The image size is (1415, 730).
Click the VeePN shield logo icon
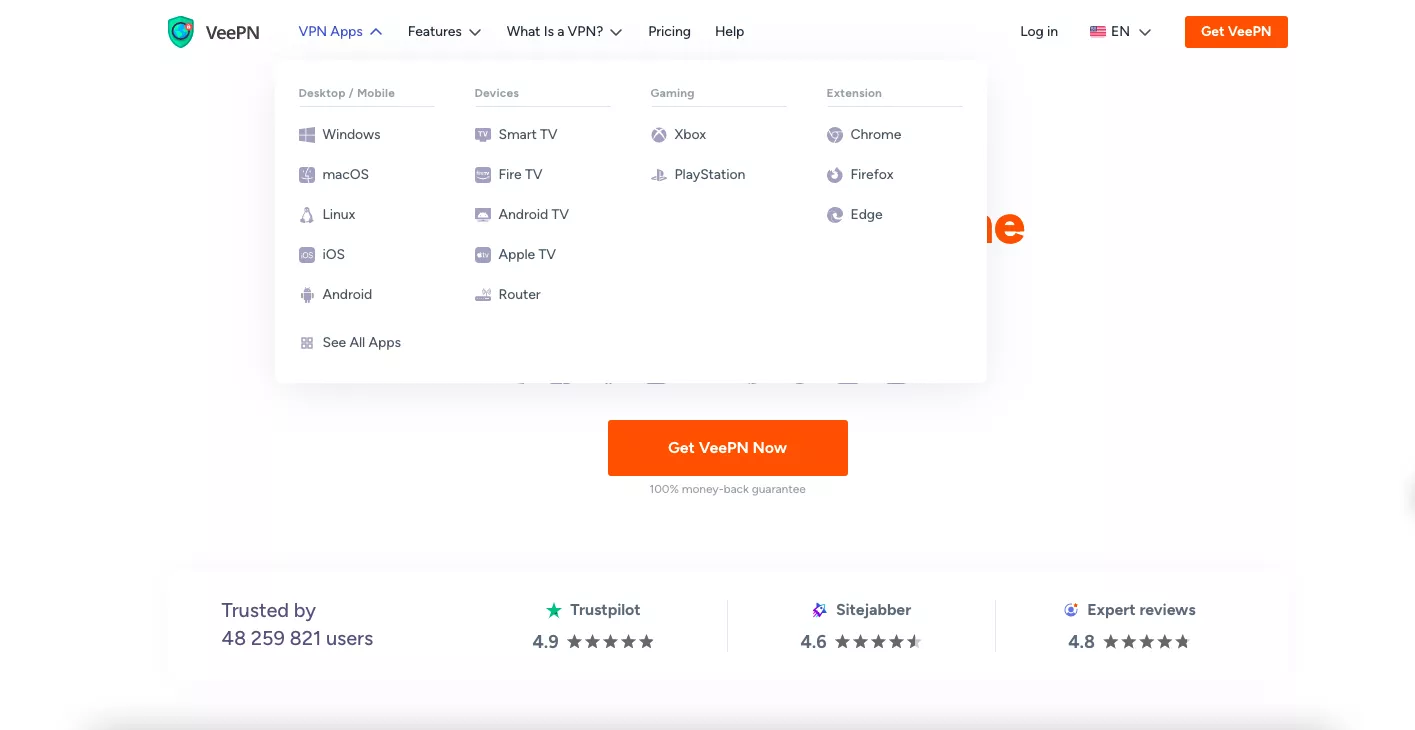180,32
